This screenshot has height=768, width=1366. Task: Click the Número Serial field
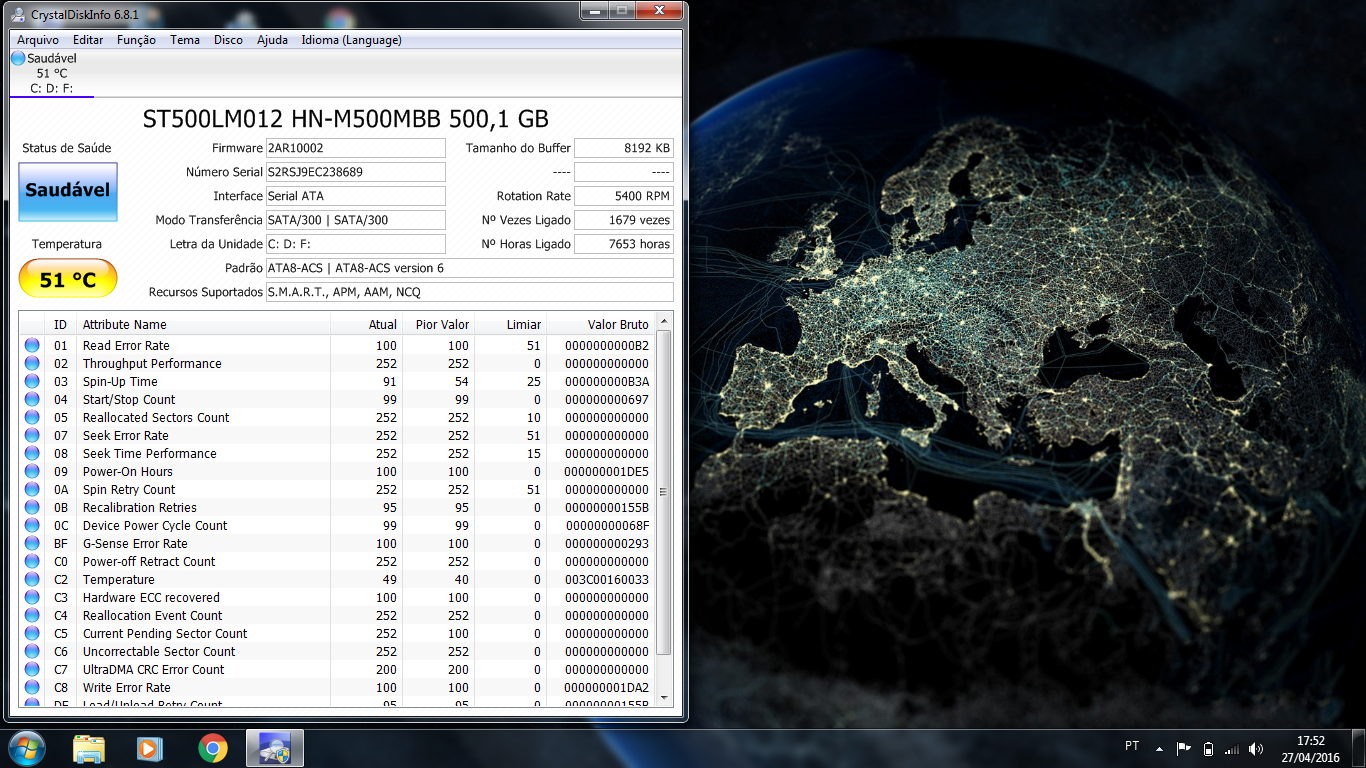click(x=355, y=172)
